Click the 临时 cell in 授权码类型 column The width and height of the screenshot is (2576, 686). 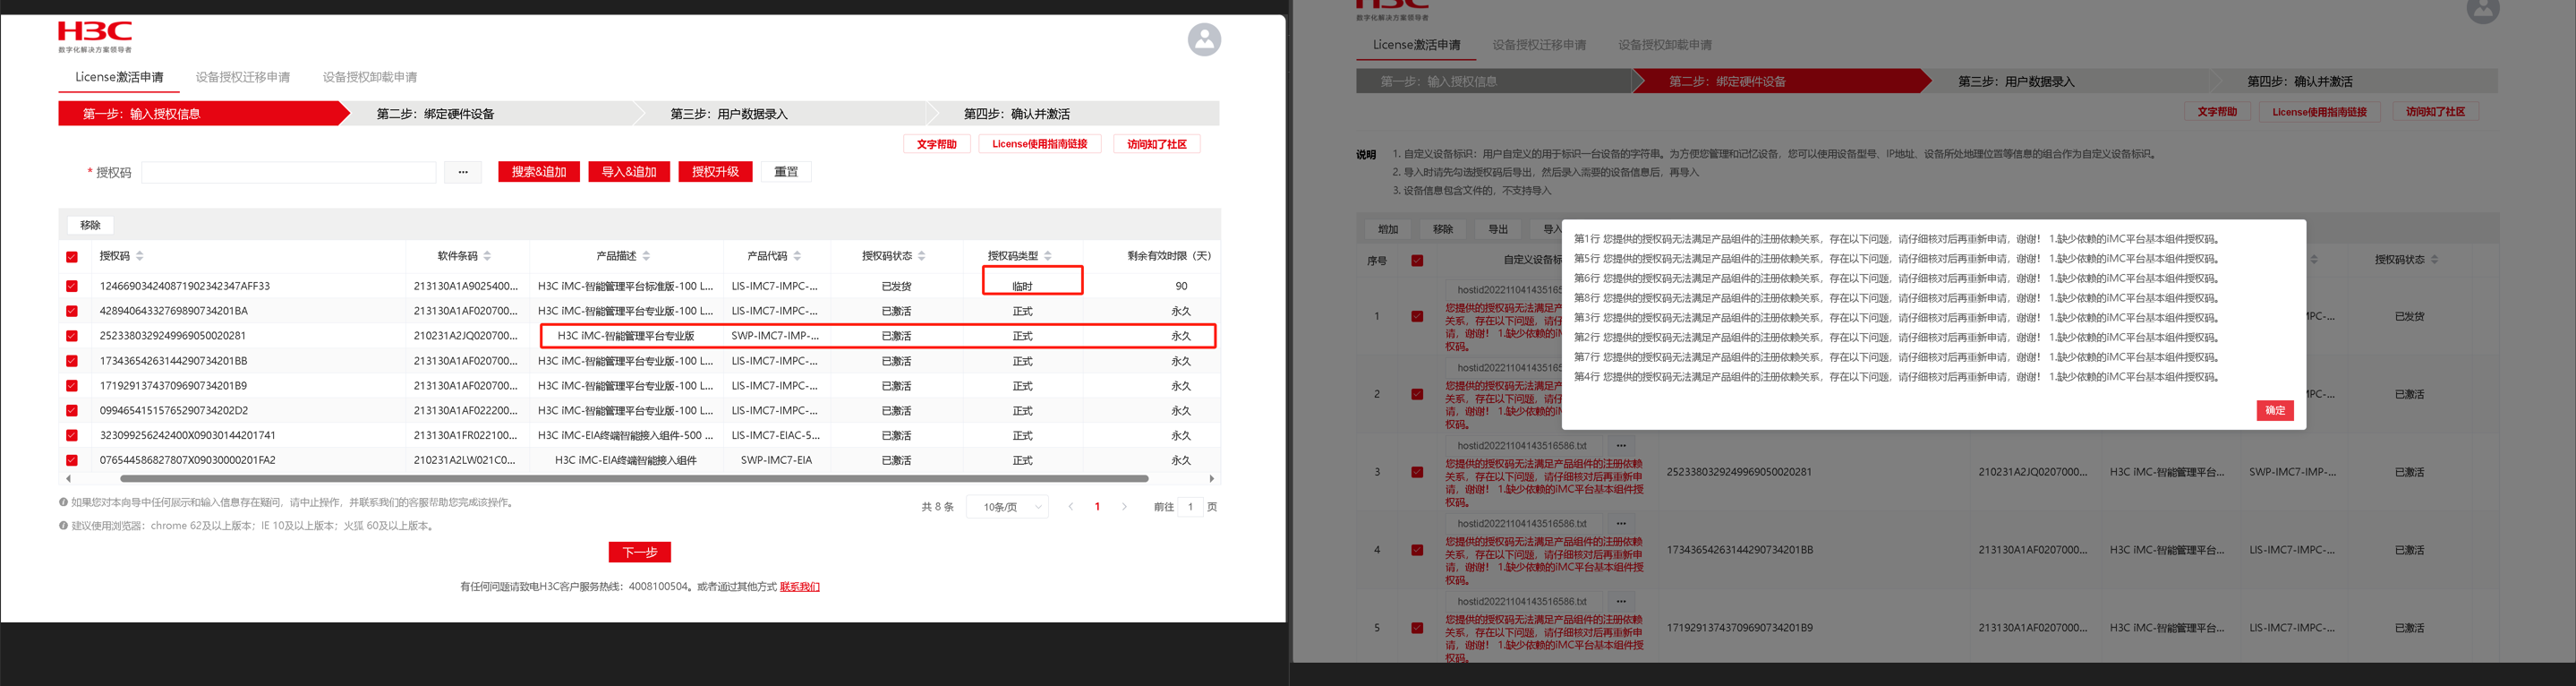[1022, 286]
